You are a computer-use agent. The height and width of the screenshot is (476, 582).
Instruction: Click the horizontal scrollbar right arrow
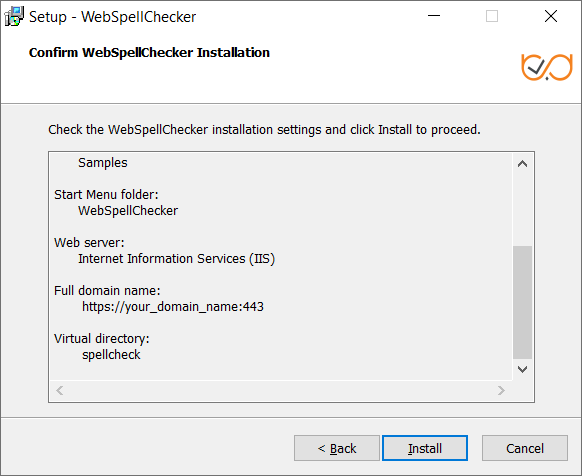(x=501, y=390)
